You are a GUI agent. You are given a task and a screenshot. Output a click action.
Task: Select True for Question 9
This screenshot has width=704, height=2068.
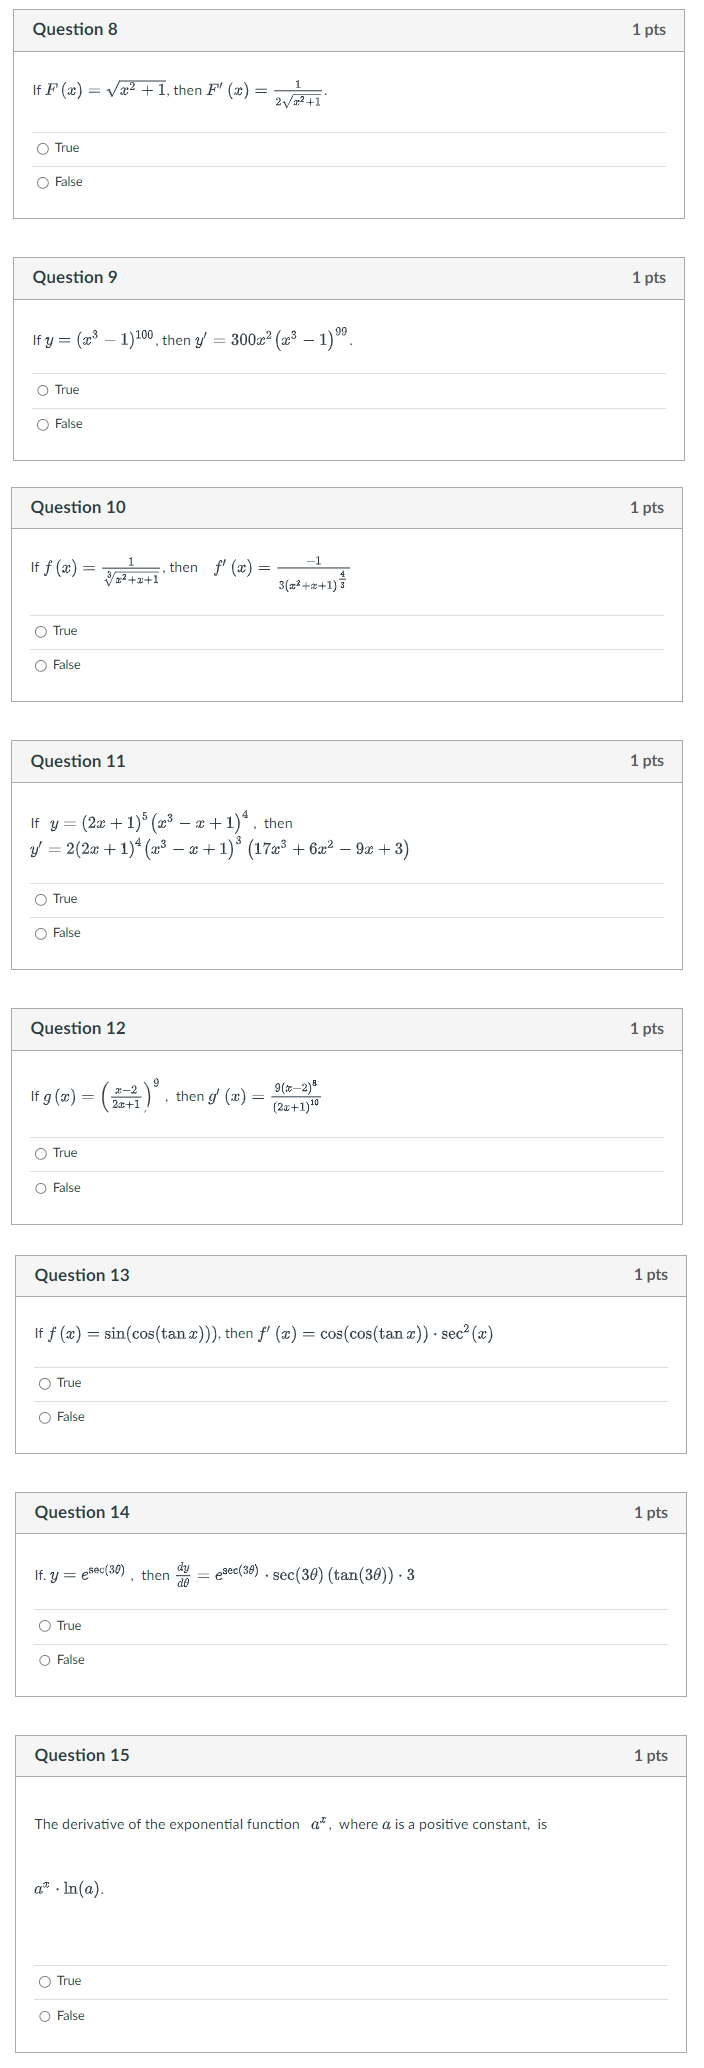43,389
